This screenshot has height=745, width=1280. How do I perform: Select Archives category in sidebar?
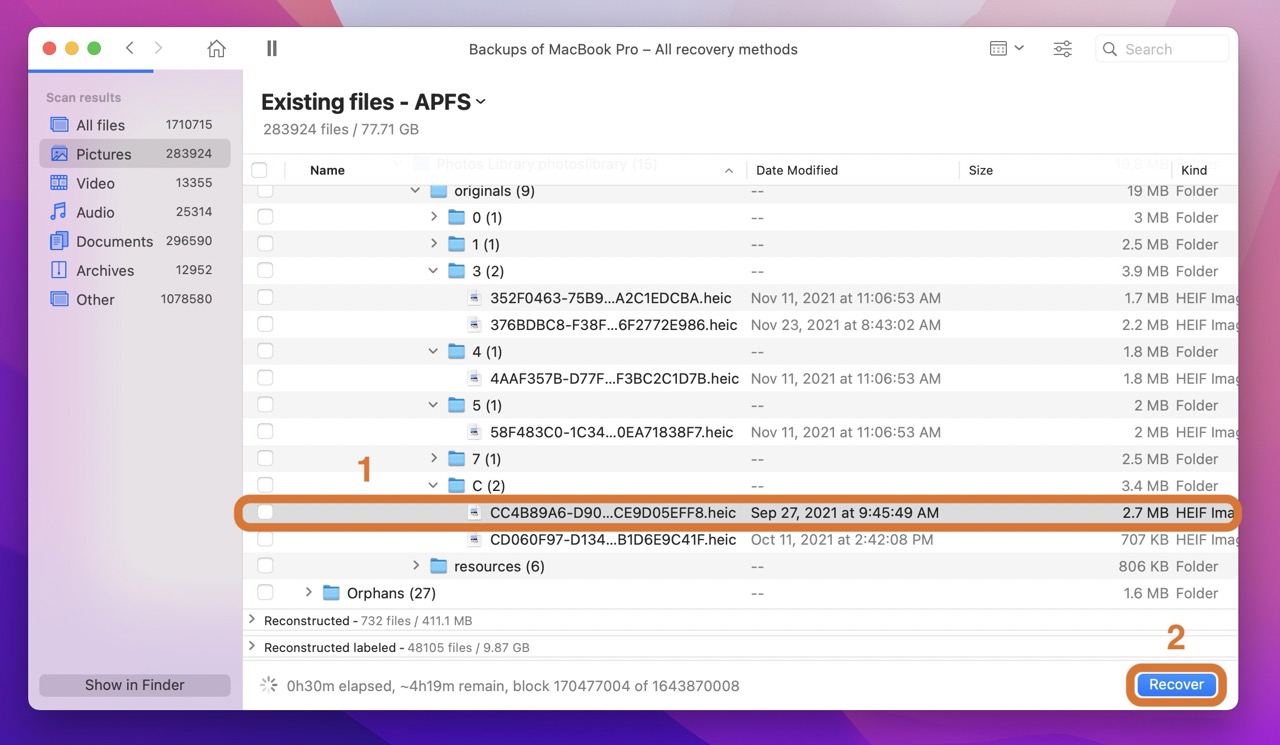tap(134, 270)
